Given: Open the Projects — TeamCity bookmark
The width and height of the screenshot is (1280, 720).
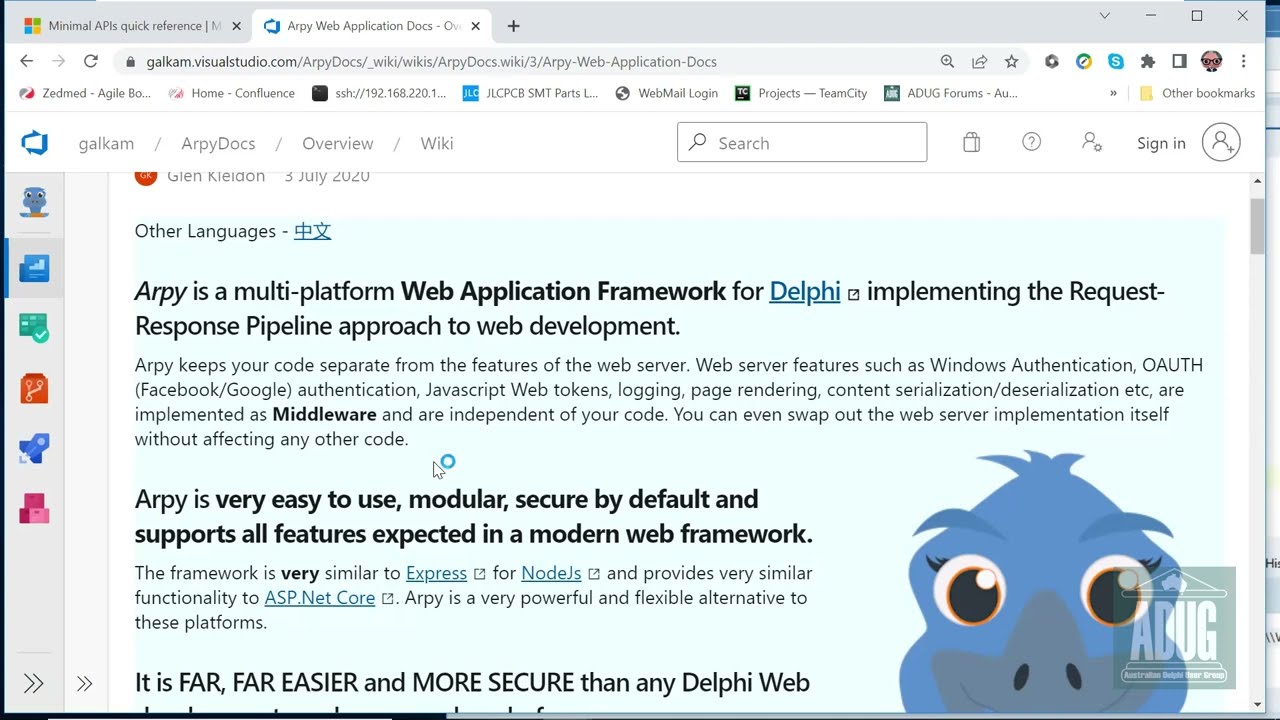Looking at the screenshot, I should coord(801,93).
